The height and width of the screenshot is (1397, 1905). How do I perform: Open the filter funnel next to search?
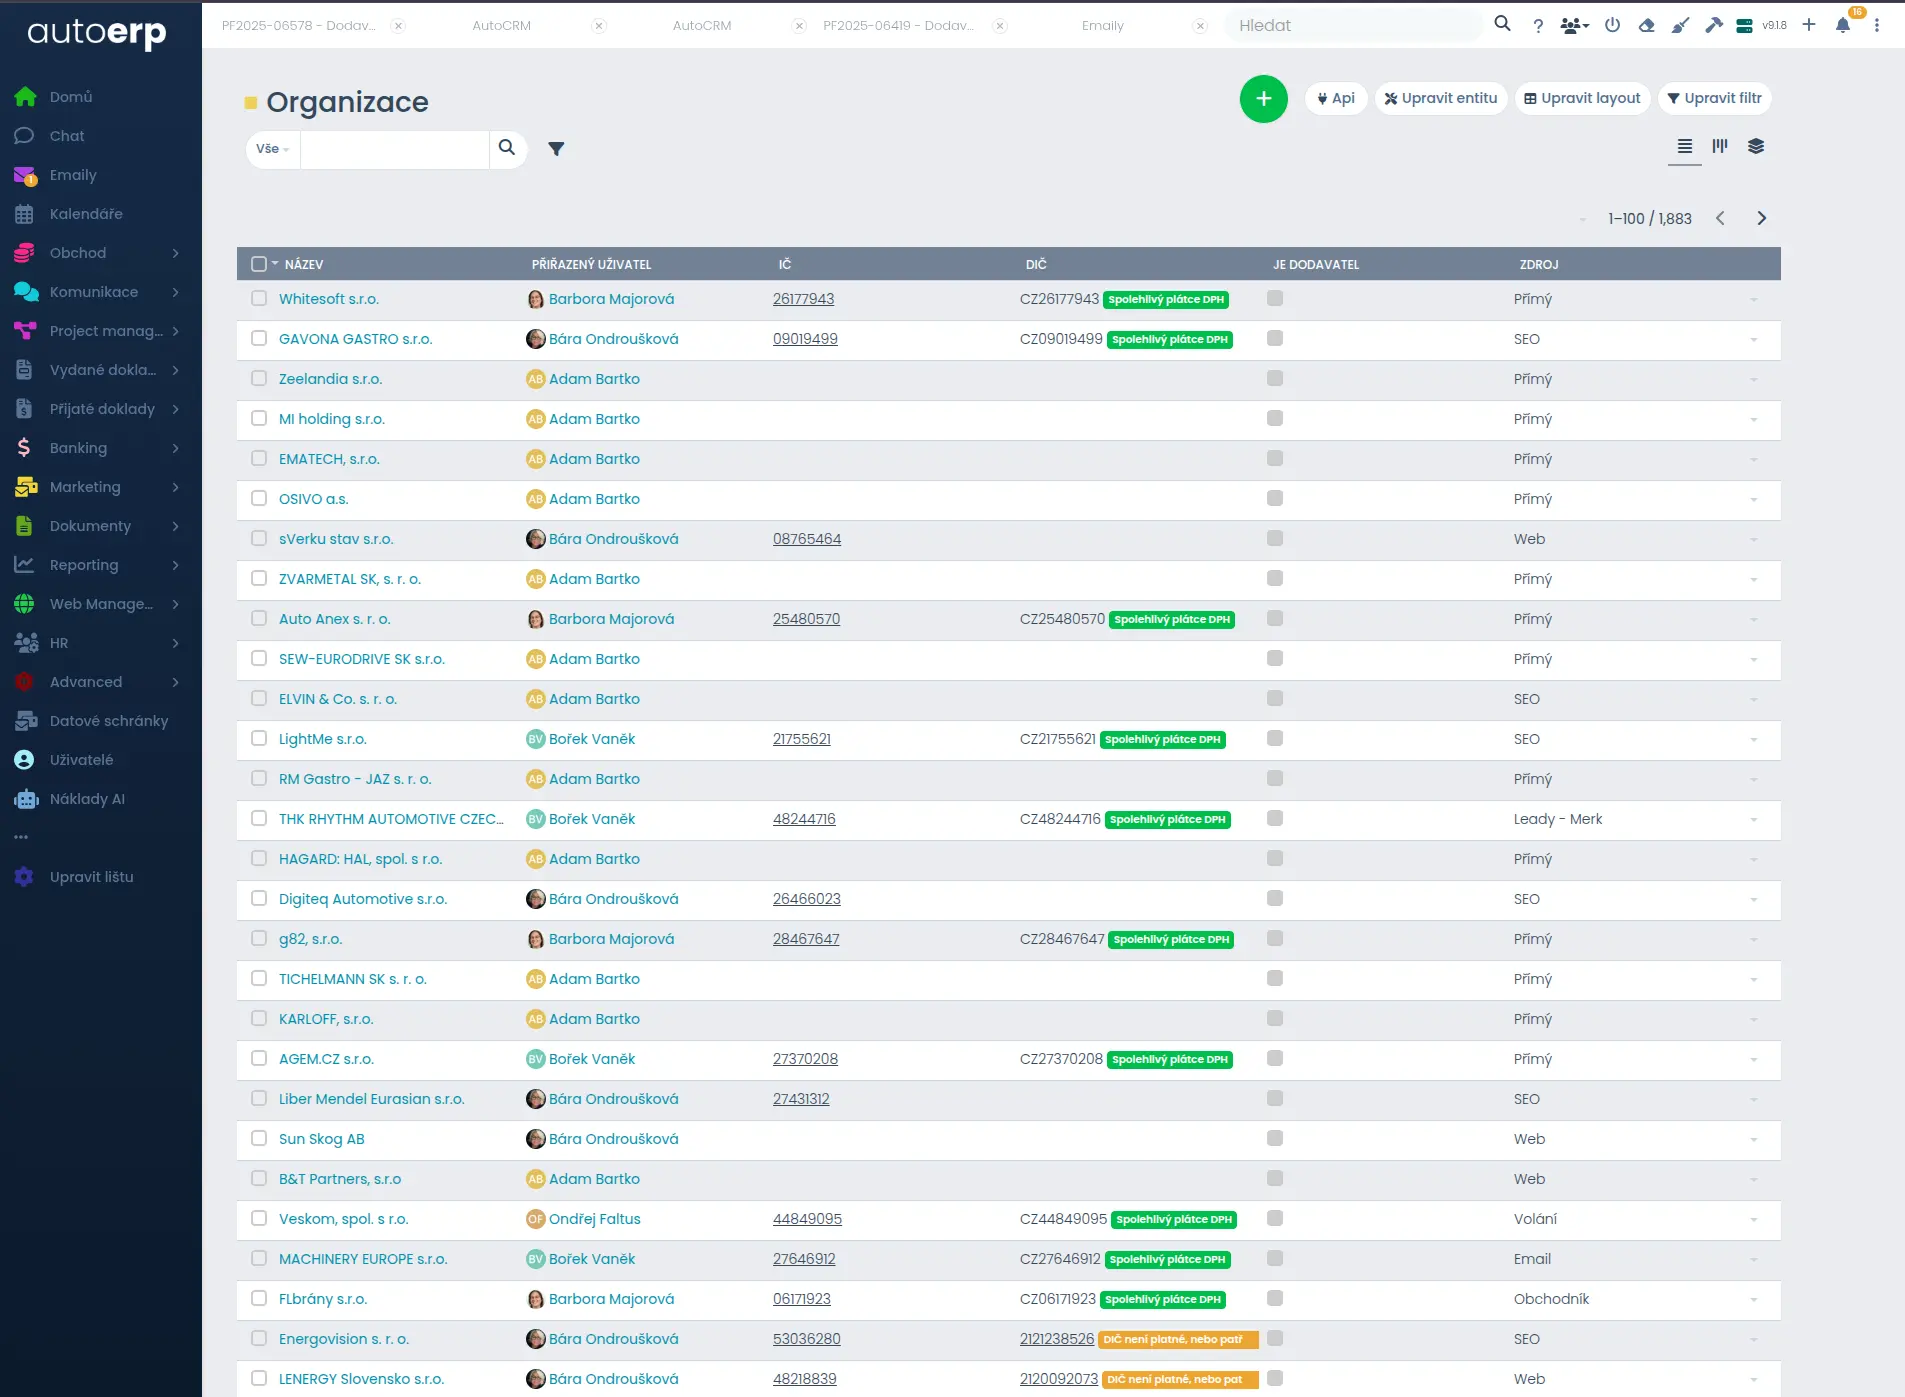coord(556,149)
